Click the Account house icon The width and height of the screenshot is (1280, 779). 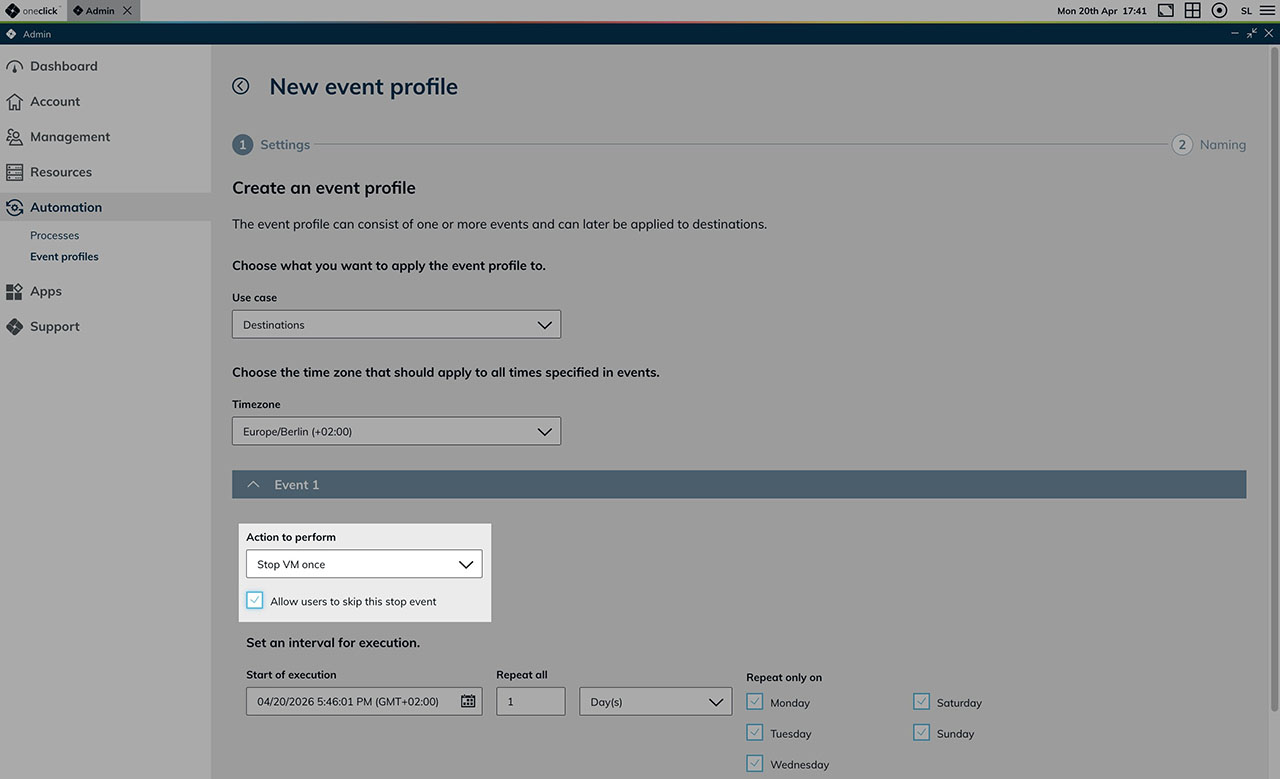[x=14, y=102]
